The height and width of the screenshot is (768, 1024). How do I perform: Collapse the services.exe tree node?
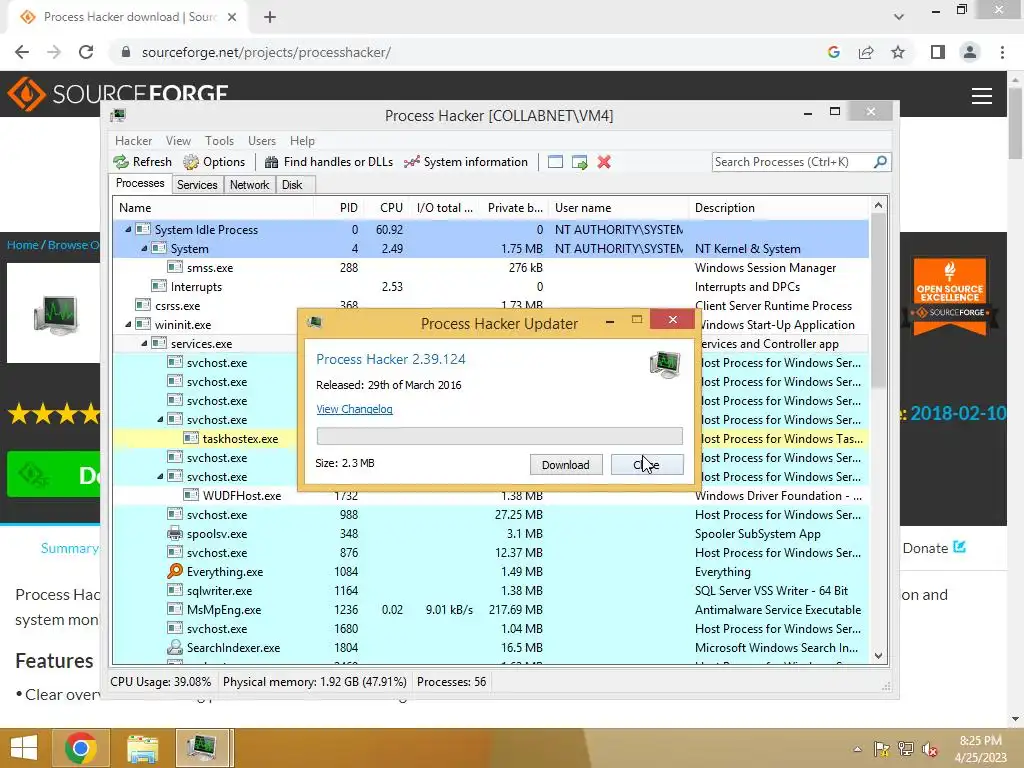point(144,343)
